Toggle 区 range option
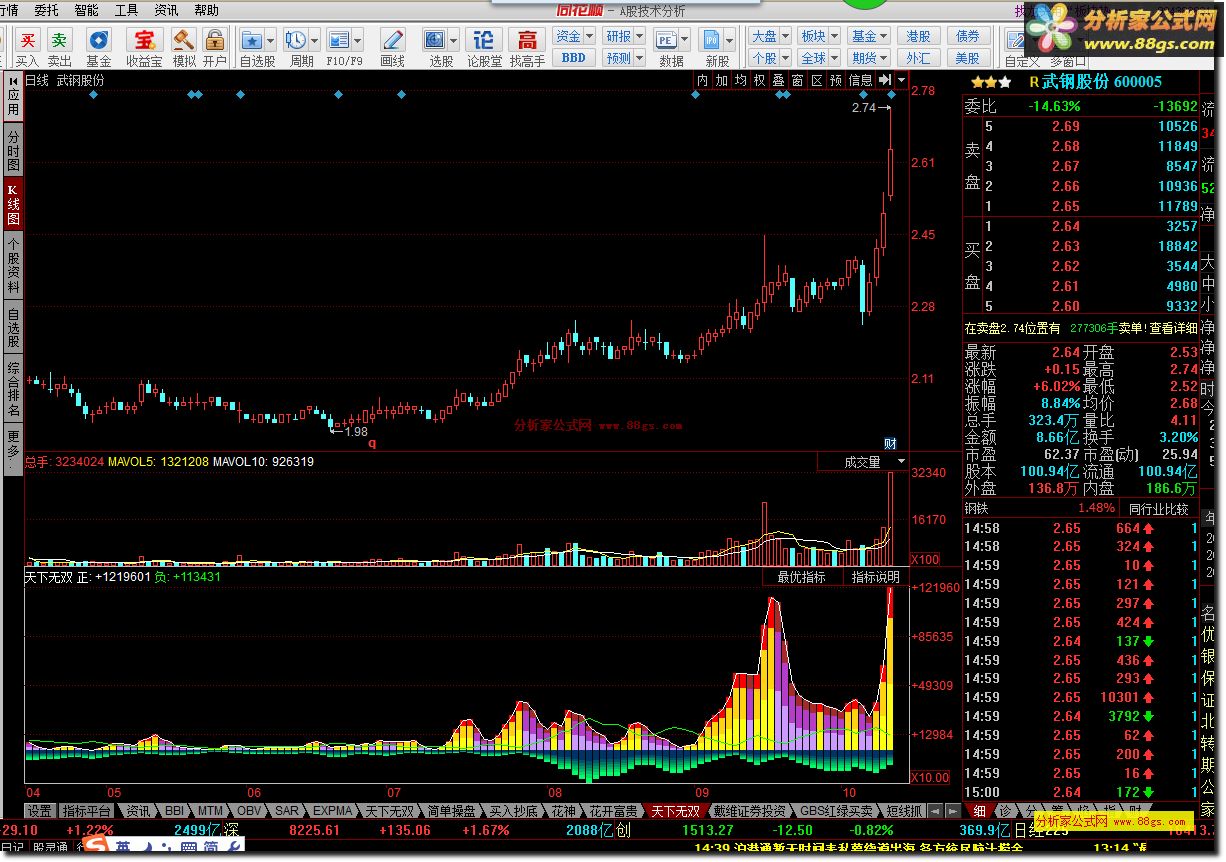 click(x=816, y=80)
